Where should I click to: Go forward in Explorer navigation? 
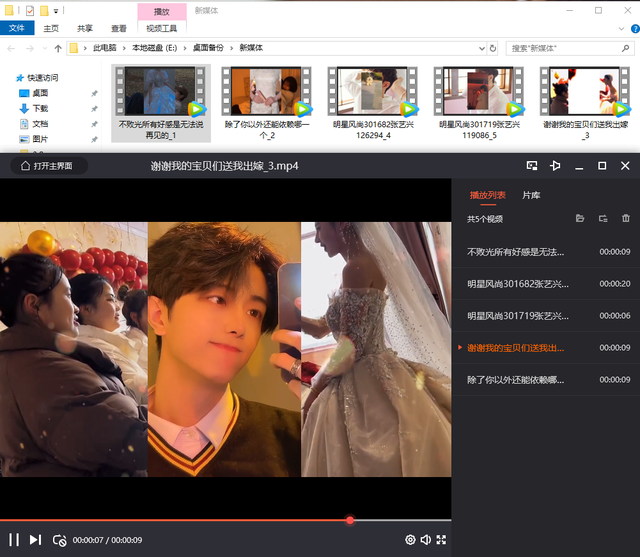pos(30,49)
